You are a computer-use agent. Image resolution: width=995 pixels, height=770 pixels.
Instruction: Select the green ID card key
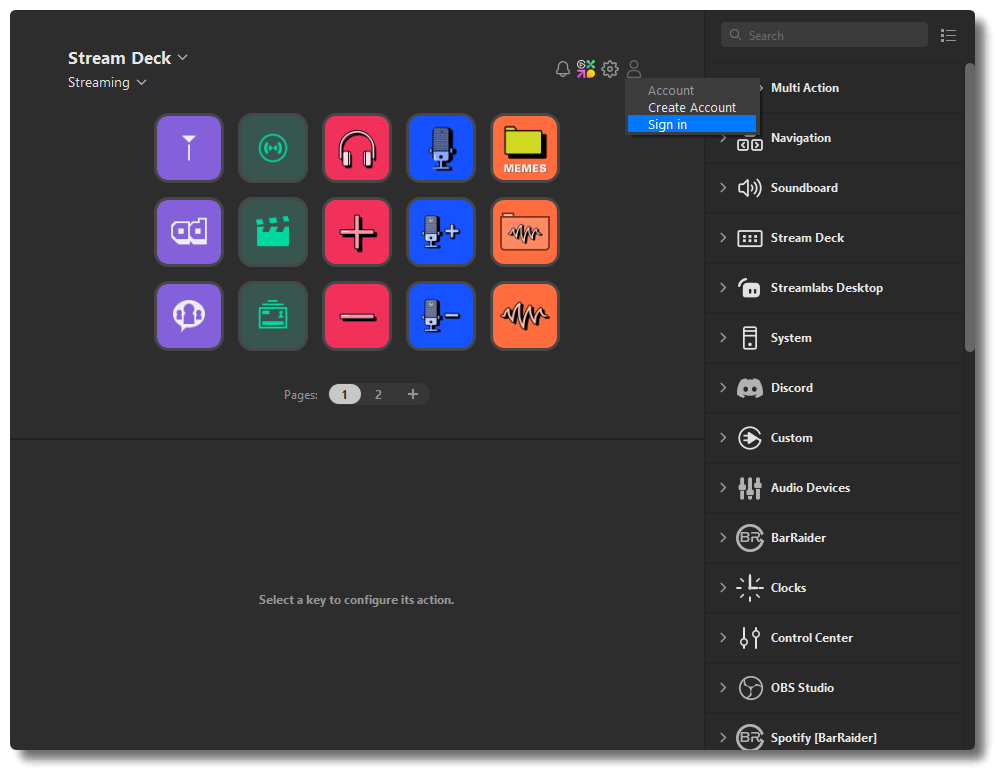tap(273, 315)
